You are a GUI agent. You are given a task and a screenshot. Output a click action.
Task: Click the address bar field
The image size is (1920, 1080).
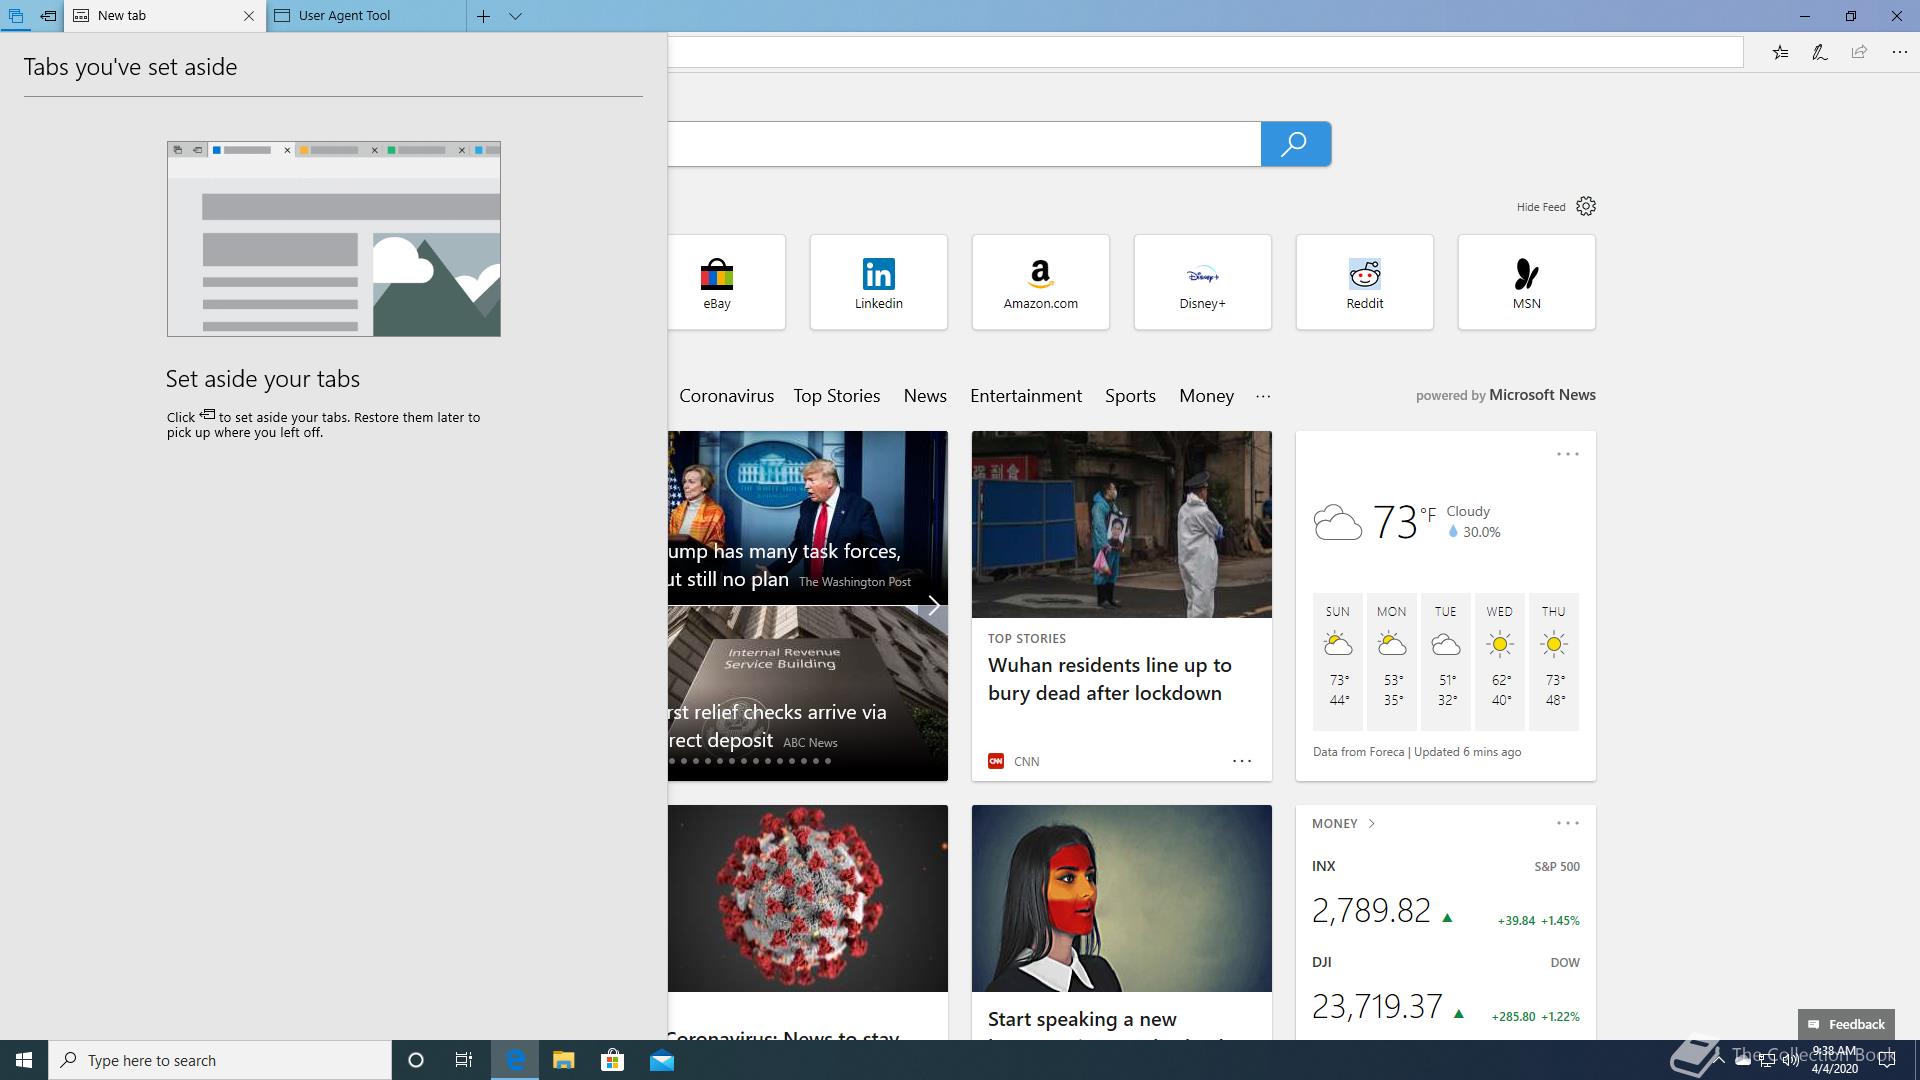[1205, 52]
